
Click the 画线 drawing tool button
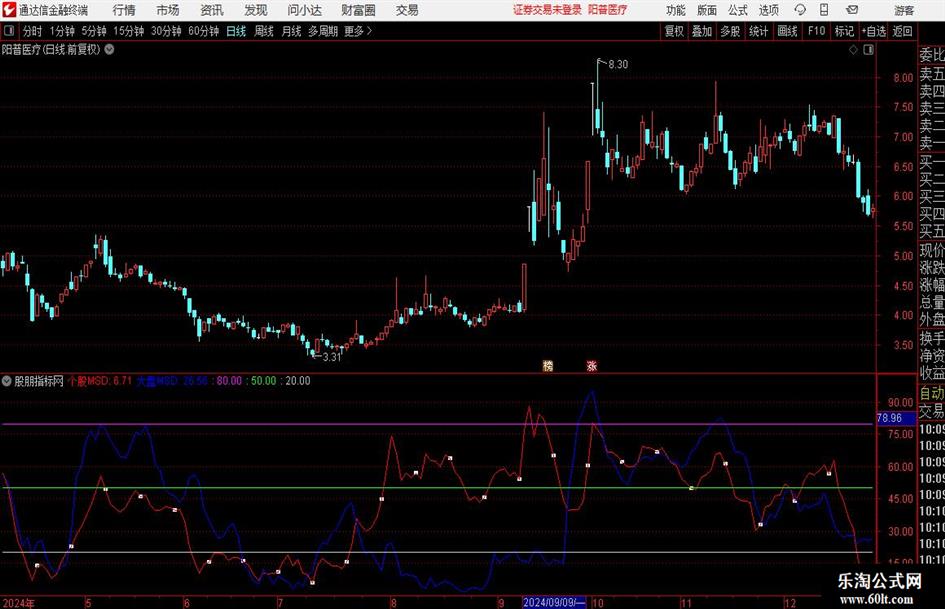coord(787,31)
